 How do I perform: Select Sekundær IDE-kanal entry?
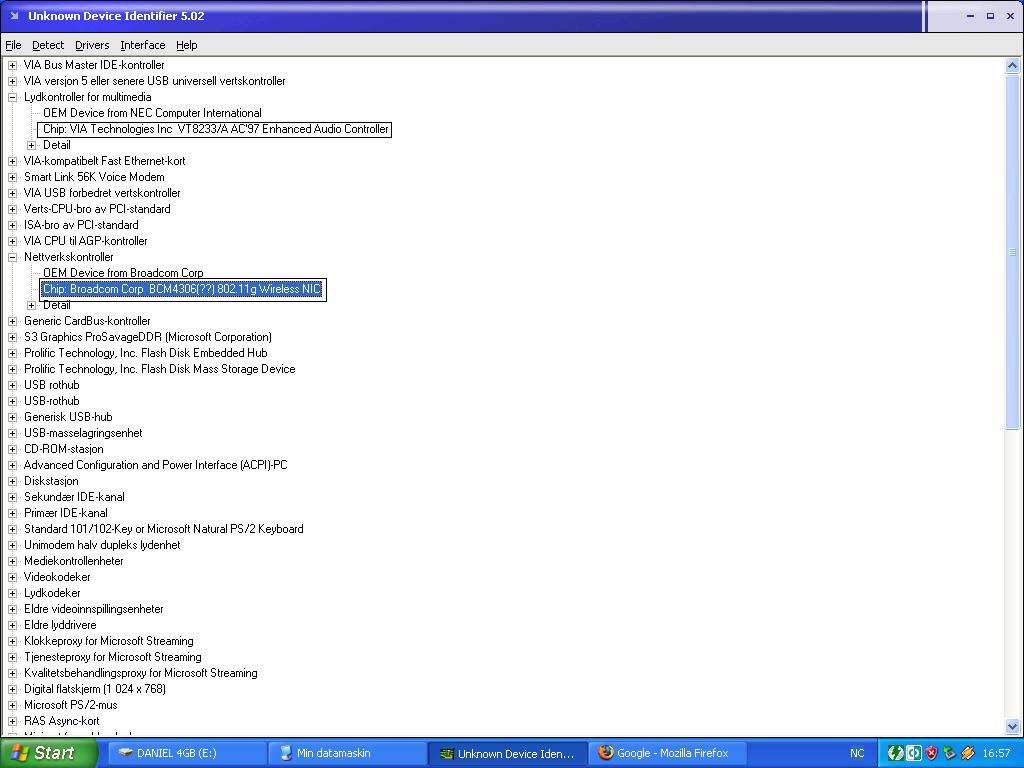coord(74,497)
